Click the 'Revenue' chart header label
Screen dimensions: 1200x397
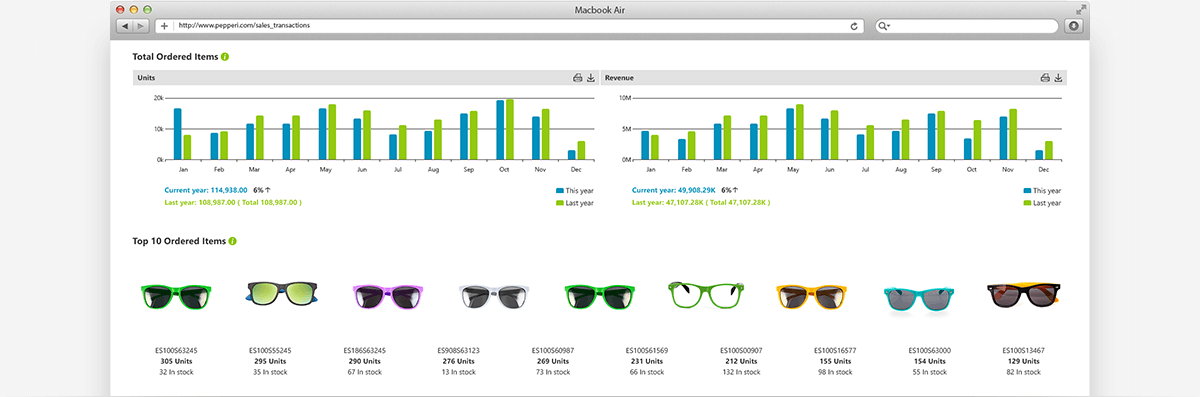pos(619,77)
